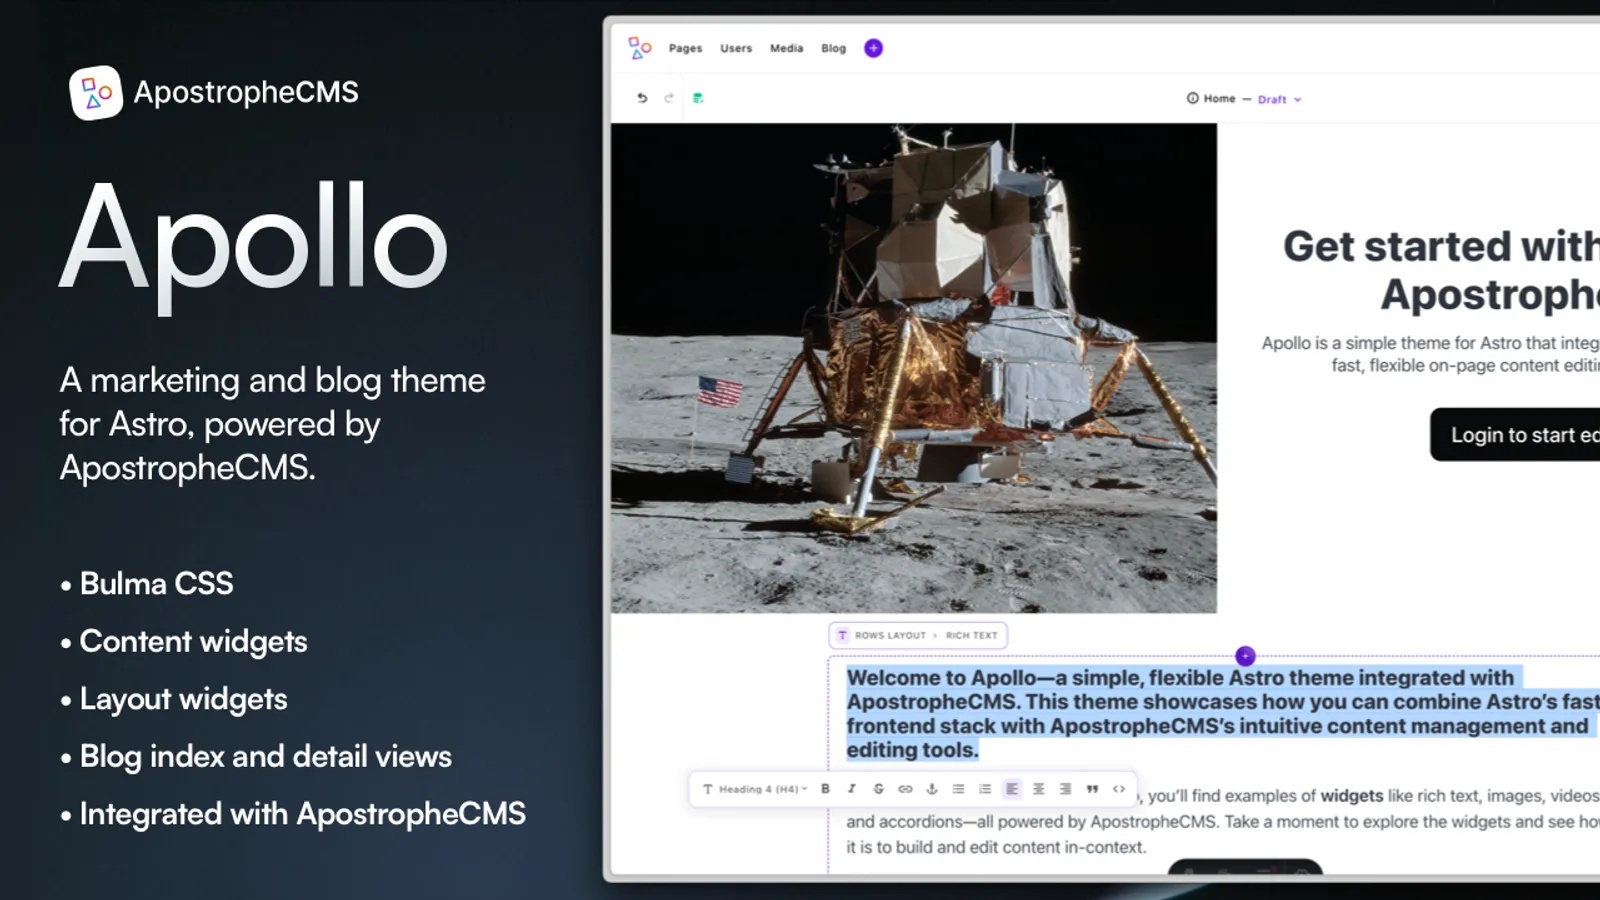Open the Pages menu
Viewport: 1600px width, 900px height.
tap(685, 48)
